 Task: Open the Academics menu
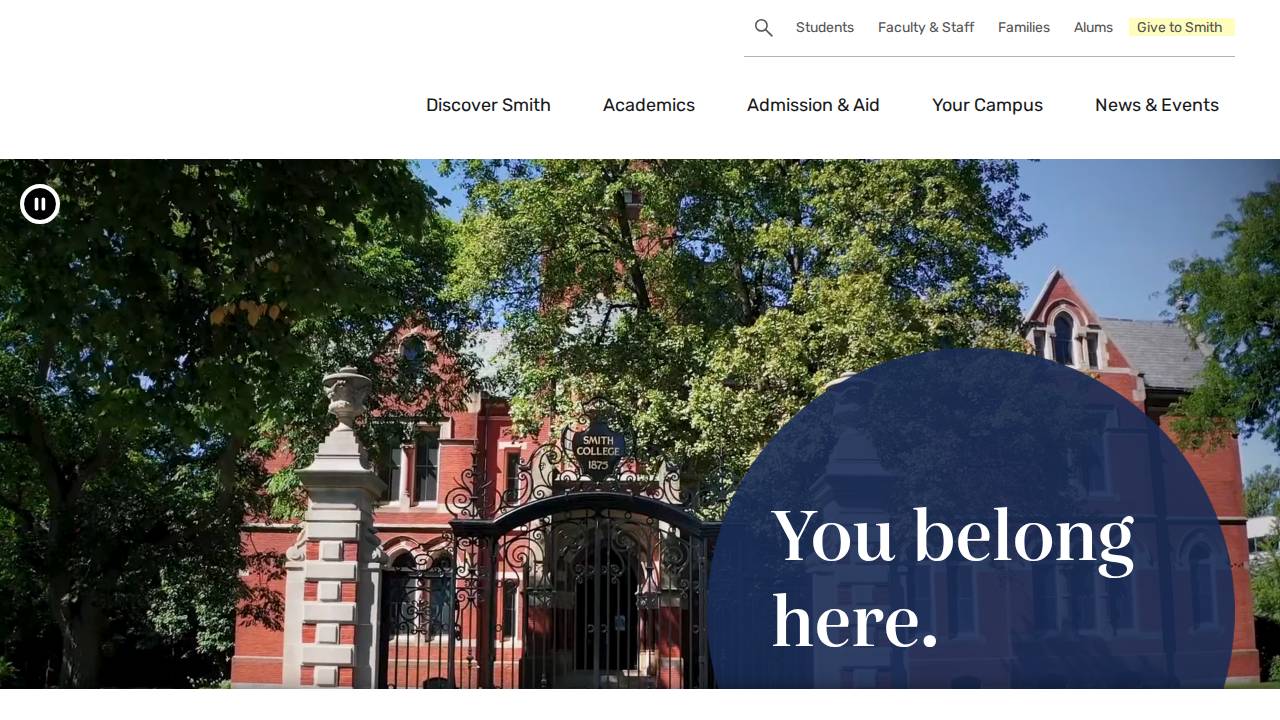click(x=649, y=105)
